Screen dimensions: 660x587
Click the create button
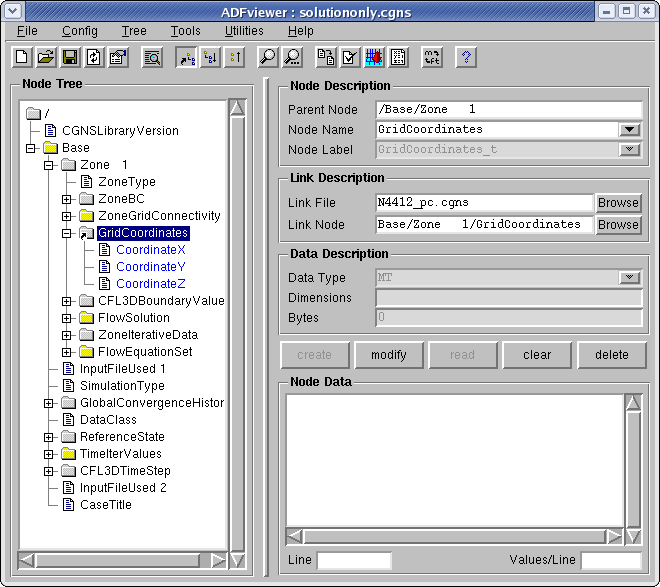315,355
